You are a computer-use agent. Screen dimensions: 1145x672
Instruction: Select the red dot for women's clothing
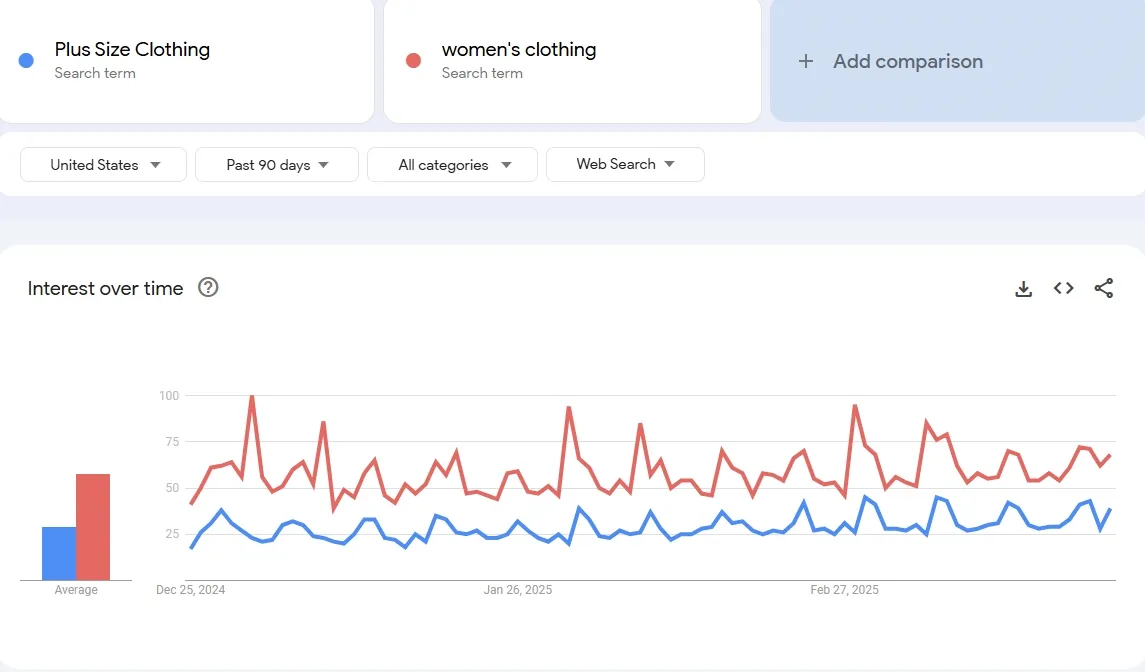[413, 61]
